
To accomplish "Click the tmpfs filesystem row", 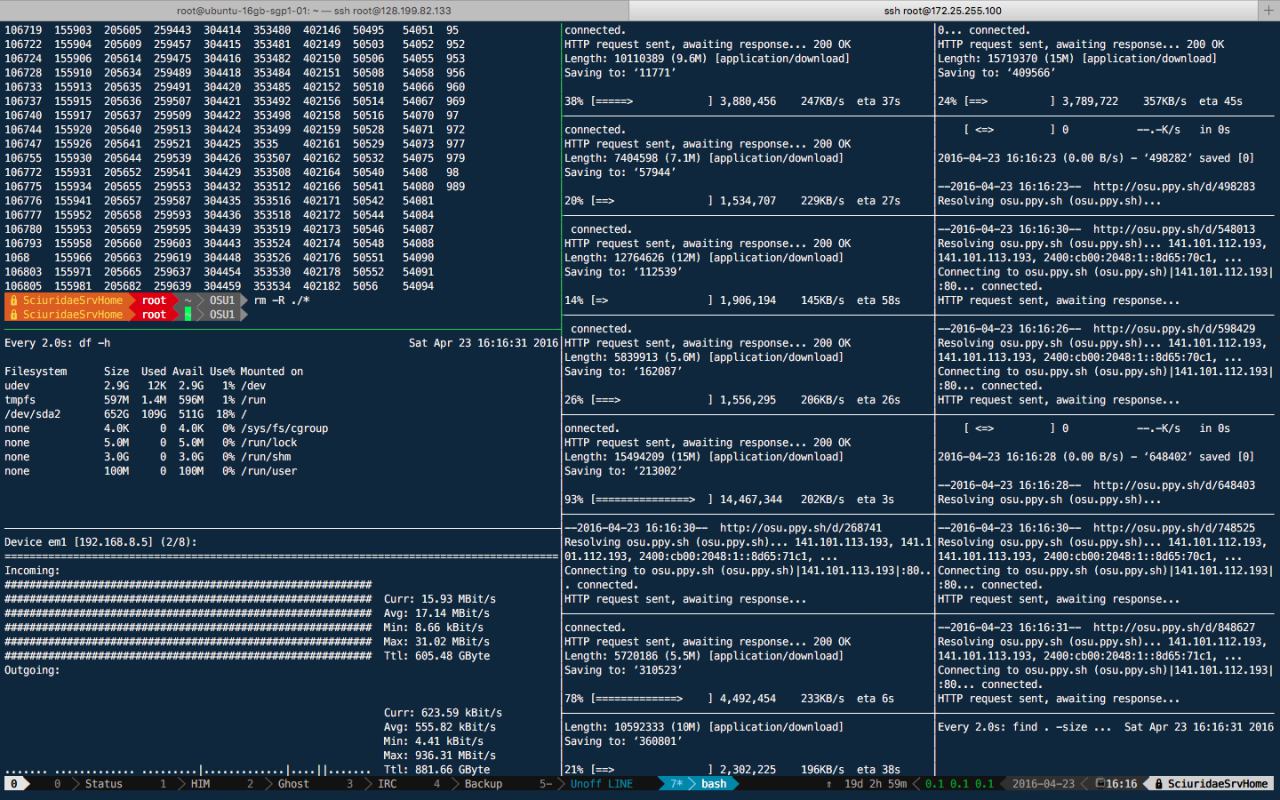I will click(134, 400).
